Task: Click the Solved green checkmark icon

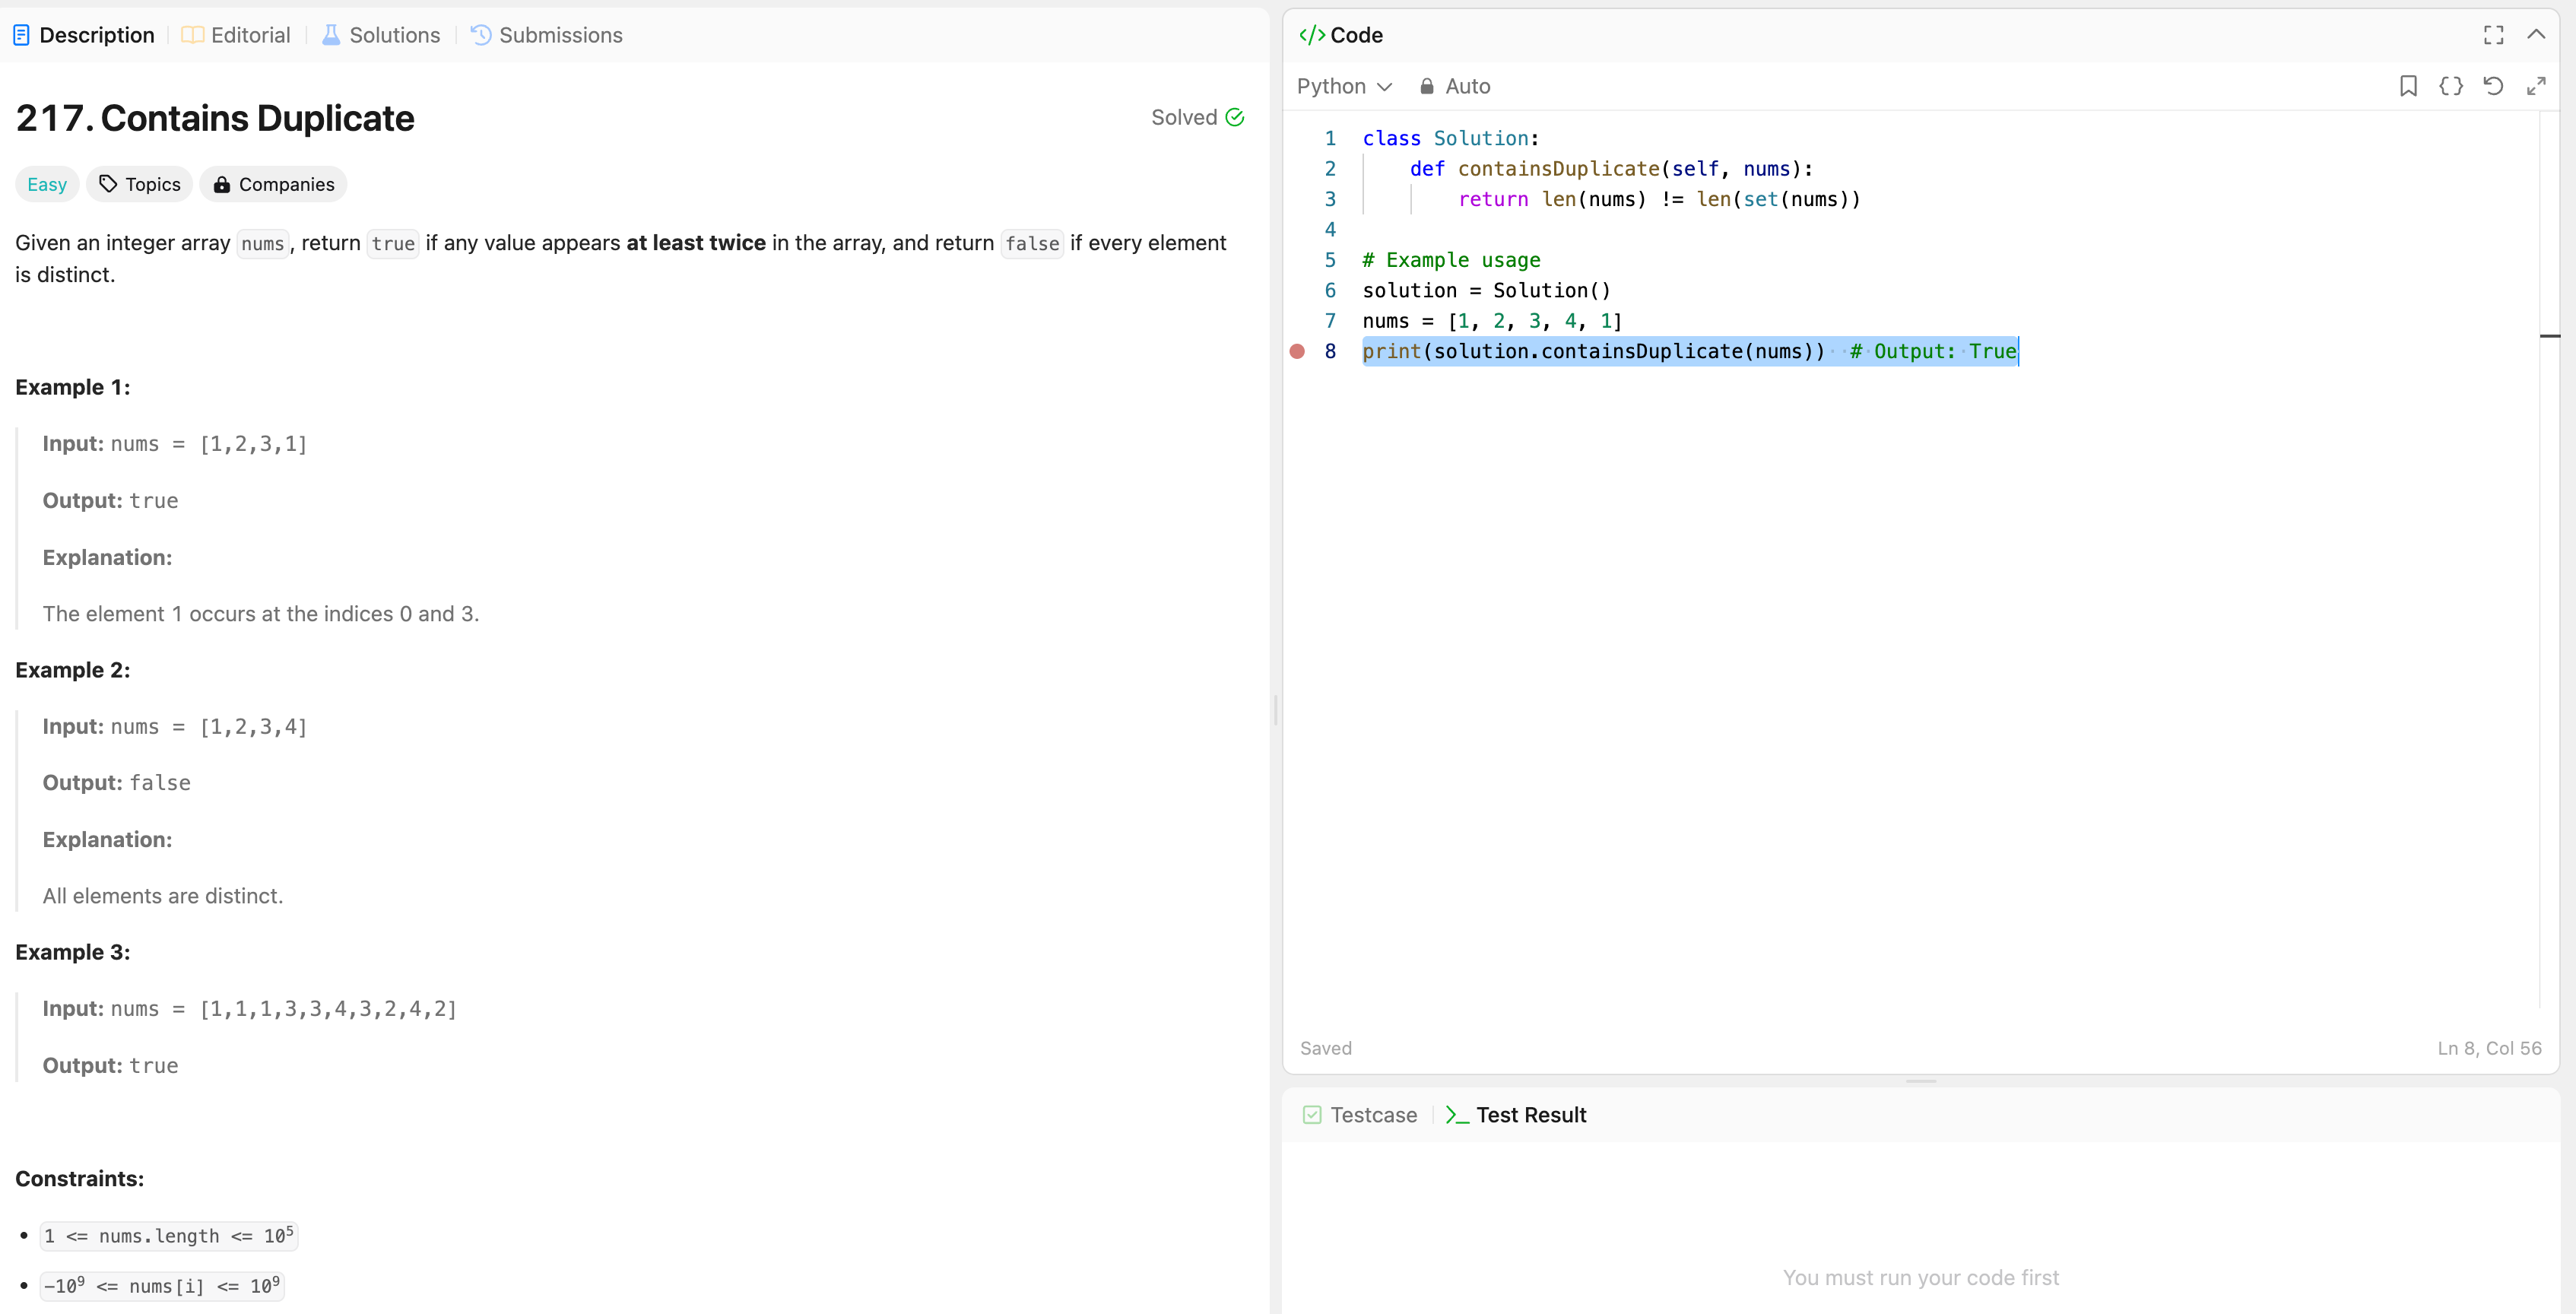Action: (1235, 117)
